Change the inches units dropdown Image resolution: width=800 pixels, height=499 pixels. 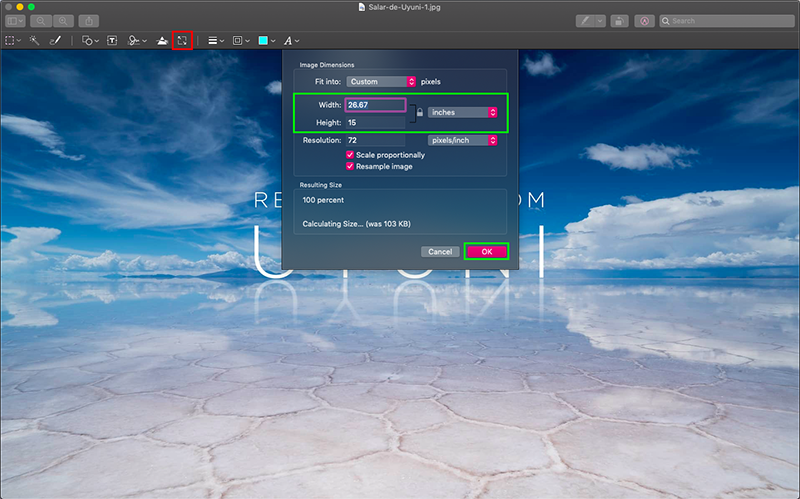coord(462,112)
